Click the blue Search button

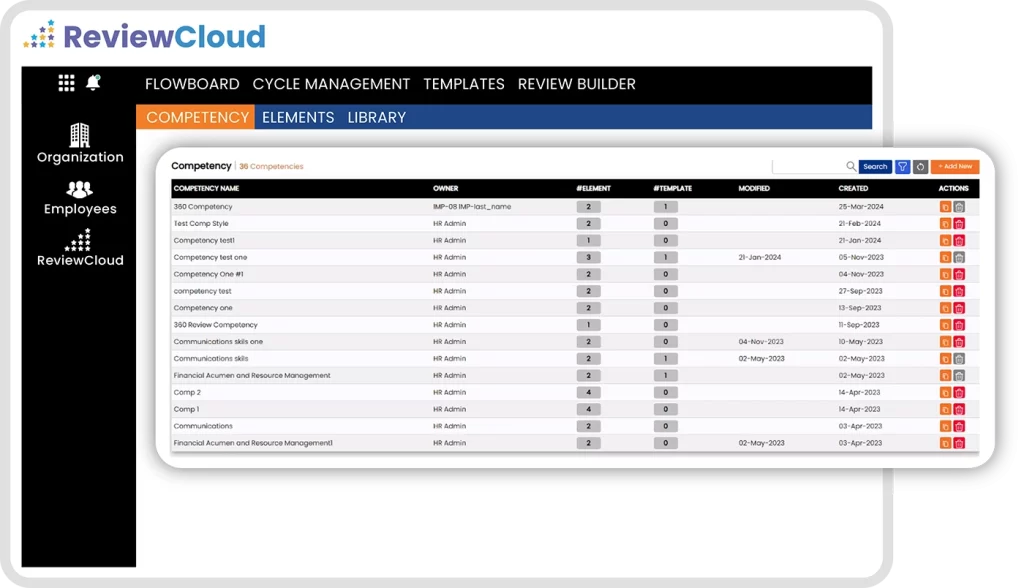coord(875,167)
